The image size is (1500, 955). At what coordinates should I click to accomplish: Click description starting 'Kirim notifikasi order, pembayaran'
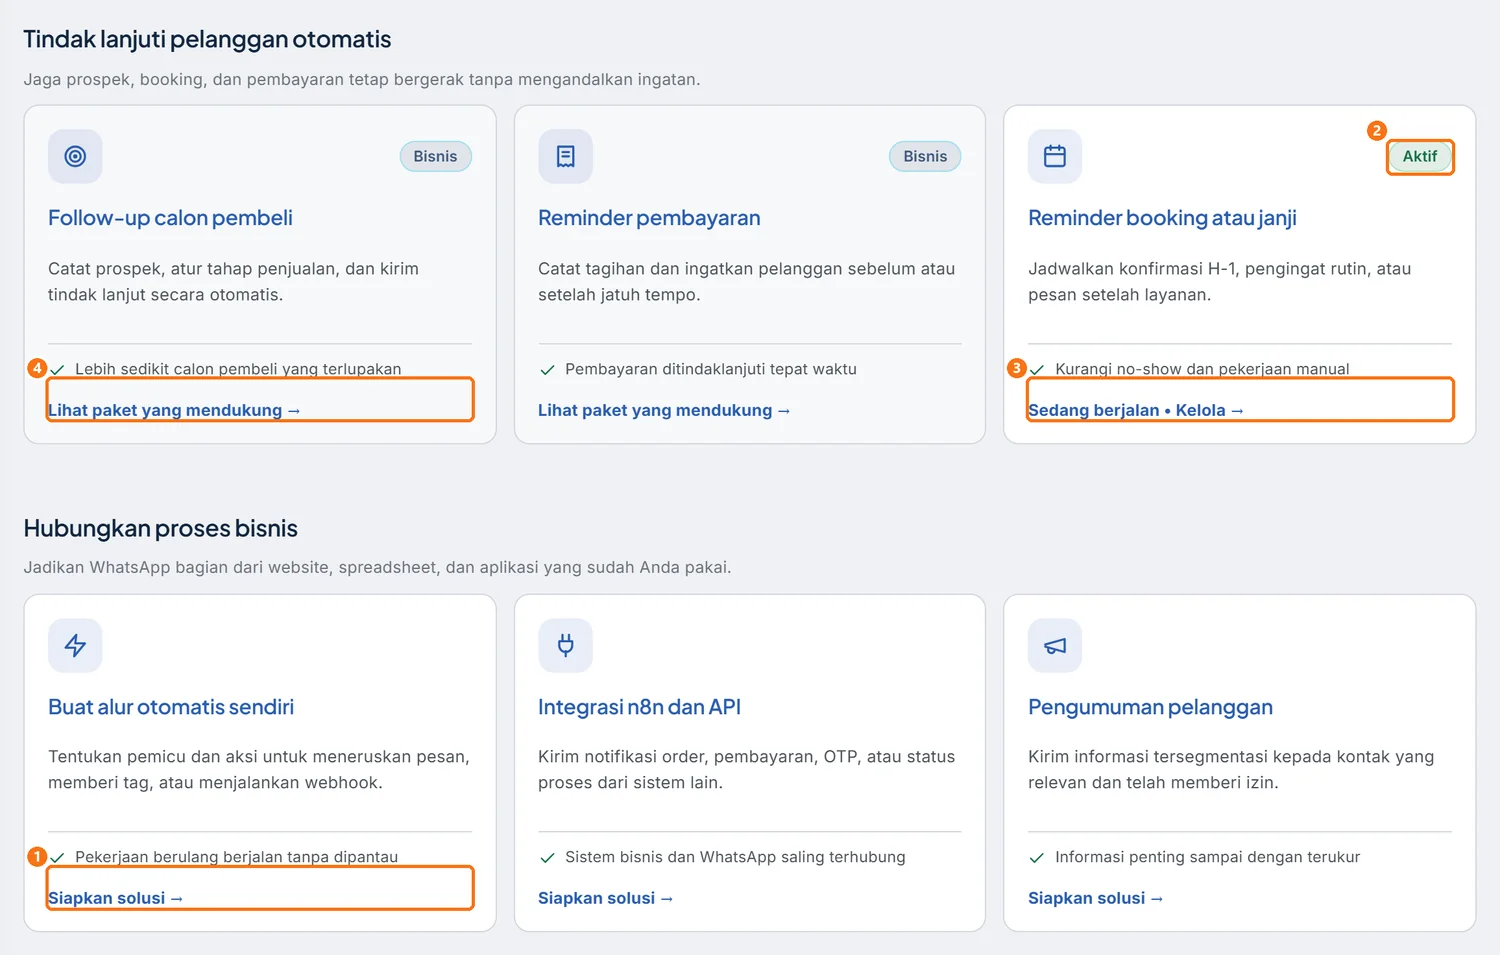click(746, 770)
